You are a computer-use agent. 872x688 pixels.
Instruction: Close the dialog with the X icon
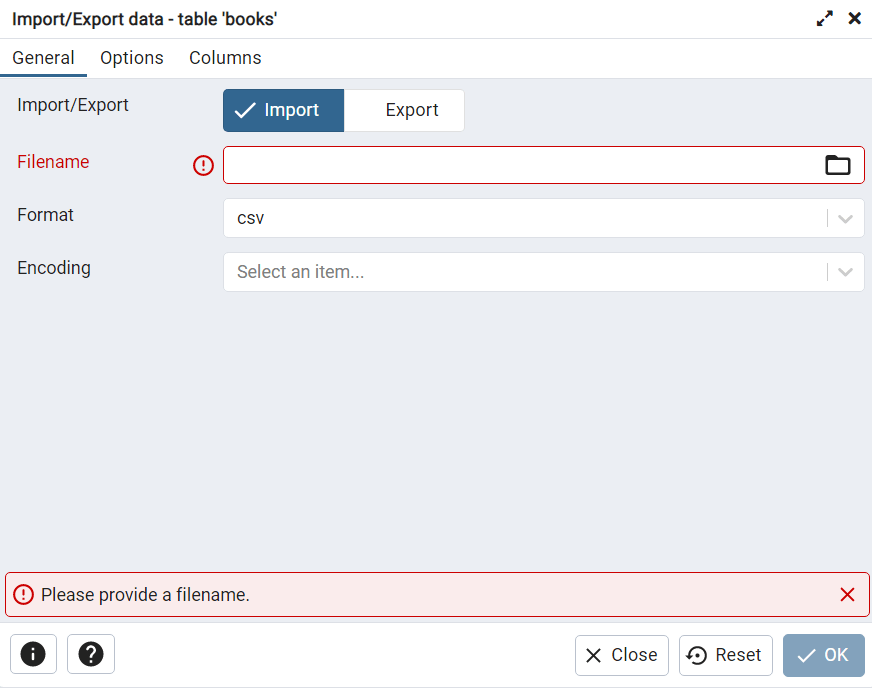pyautogui.click(x=855, y=18)
